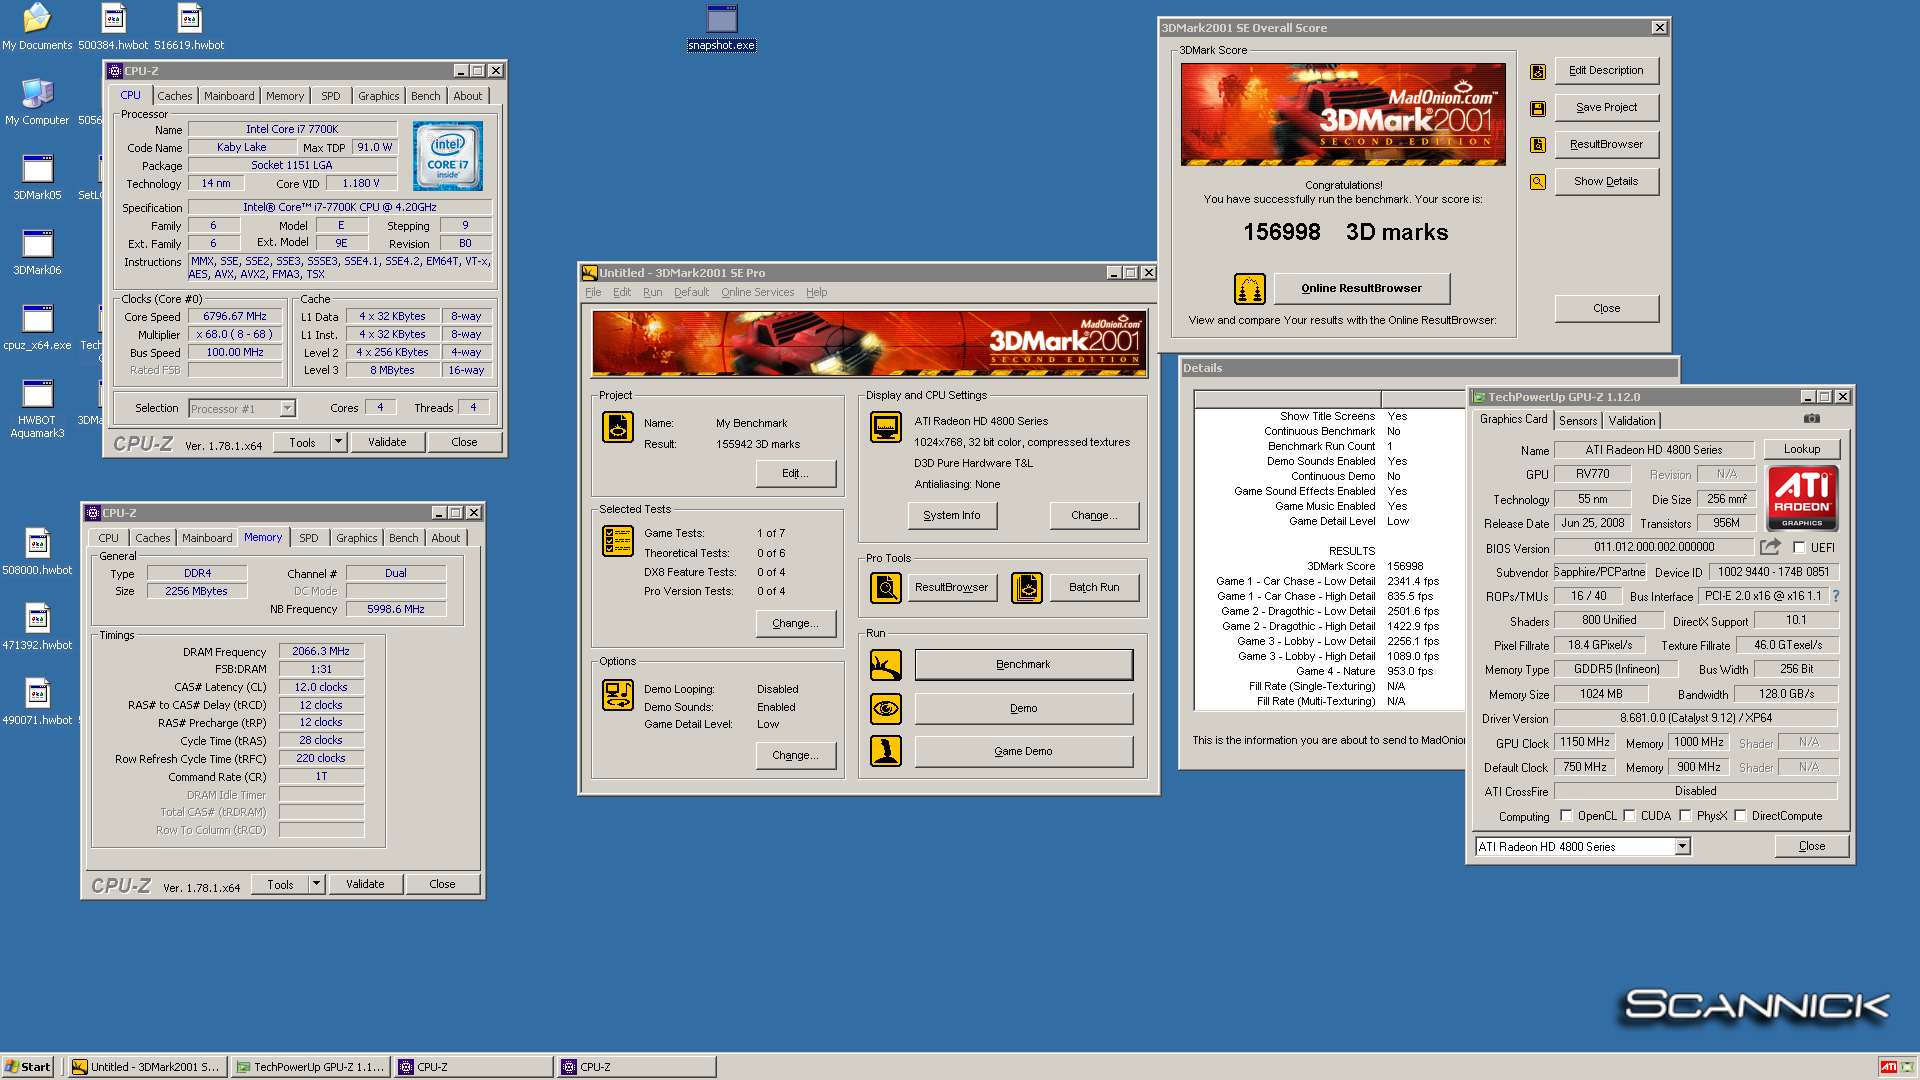Switch to TechPowerUp GPU-Z taskbar button
This screenshot has width=1920, height=1080.
(x=311, y=1067)
